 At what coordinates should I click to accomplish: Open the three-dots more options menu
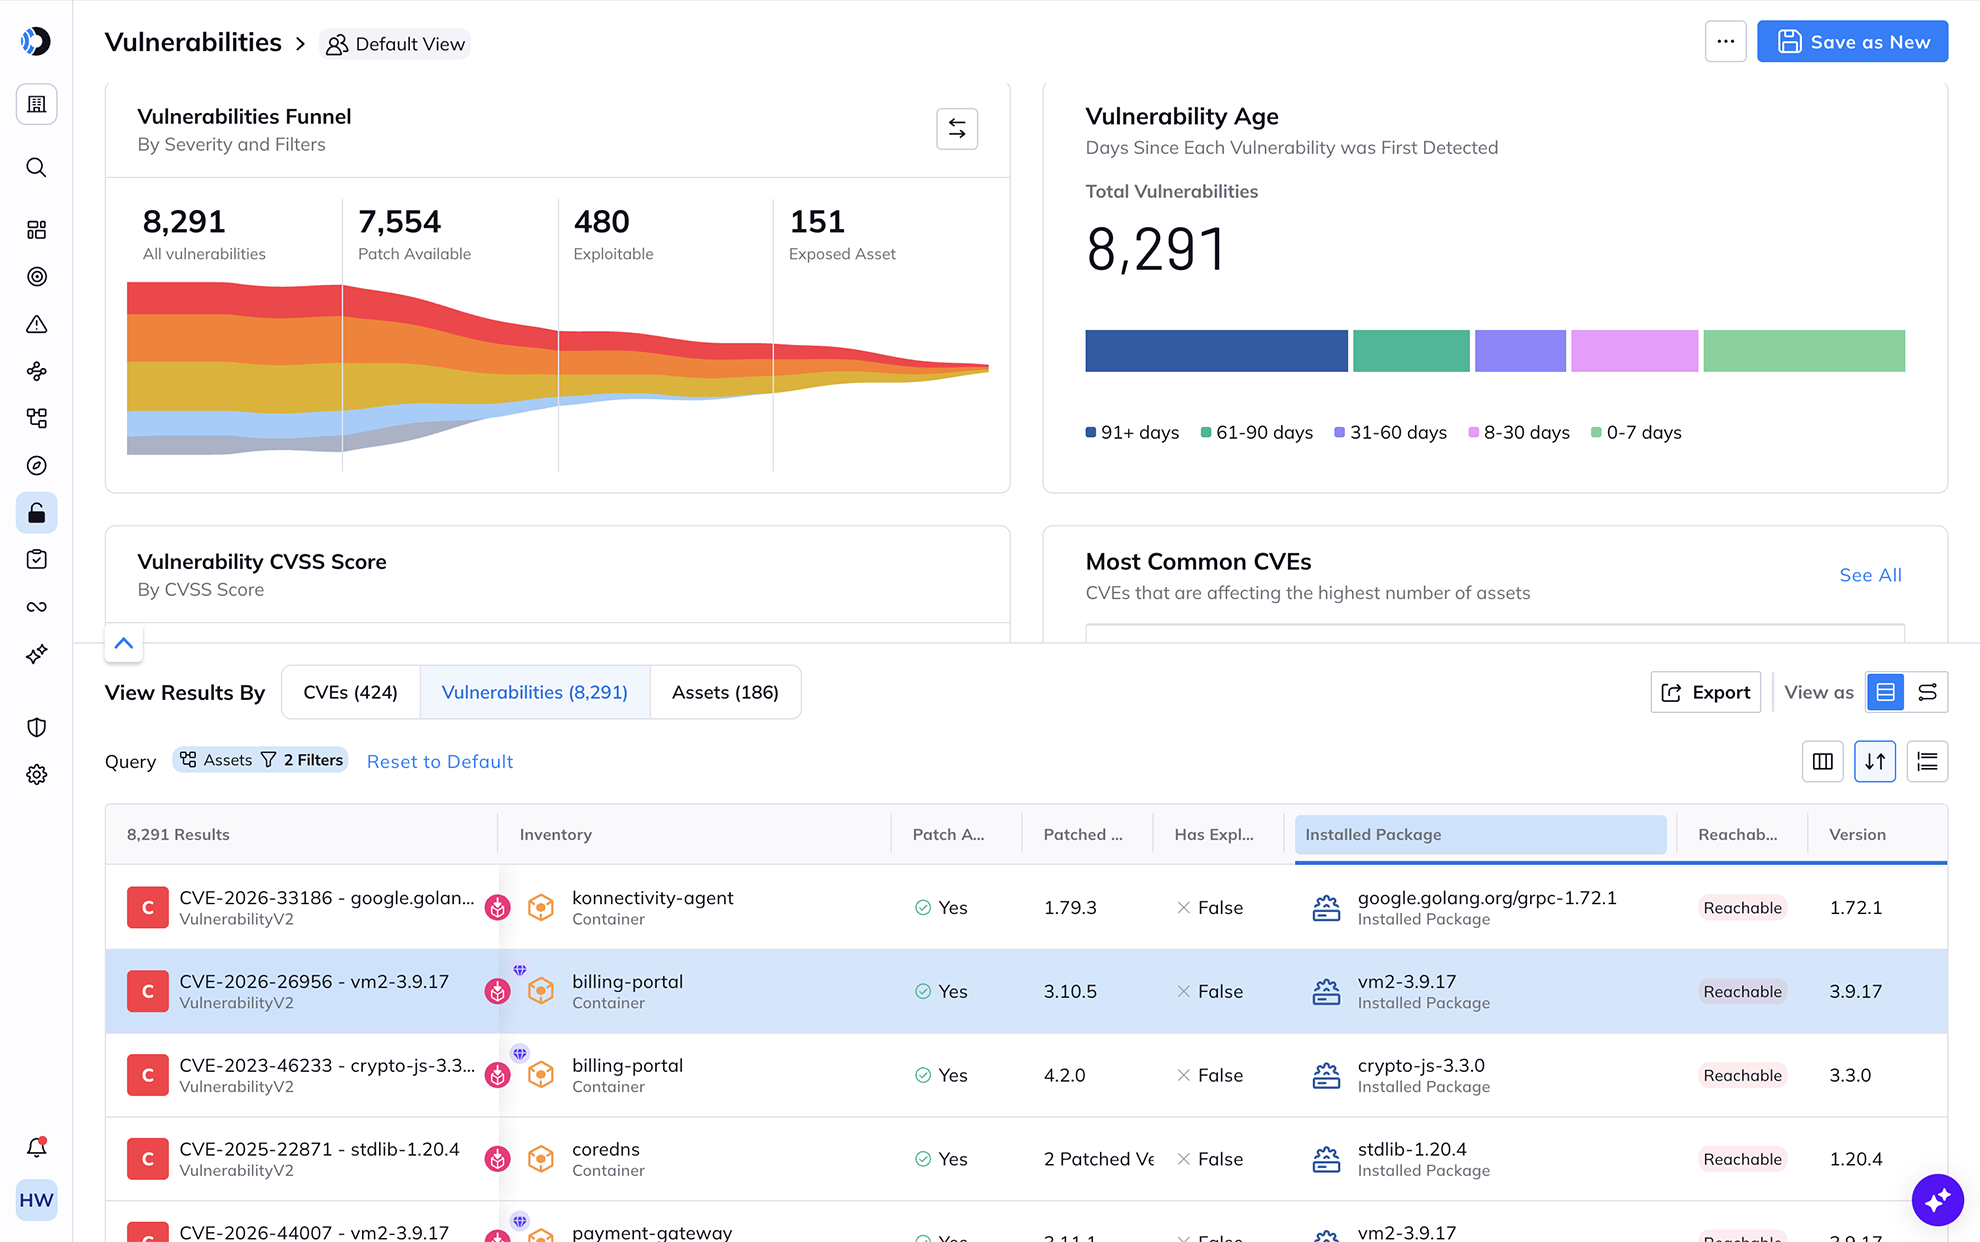tap(1726, 42)
